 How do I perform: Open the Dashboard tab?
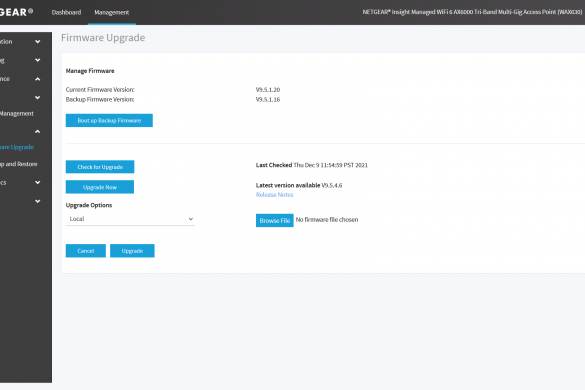coord(66,12)
